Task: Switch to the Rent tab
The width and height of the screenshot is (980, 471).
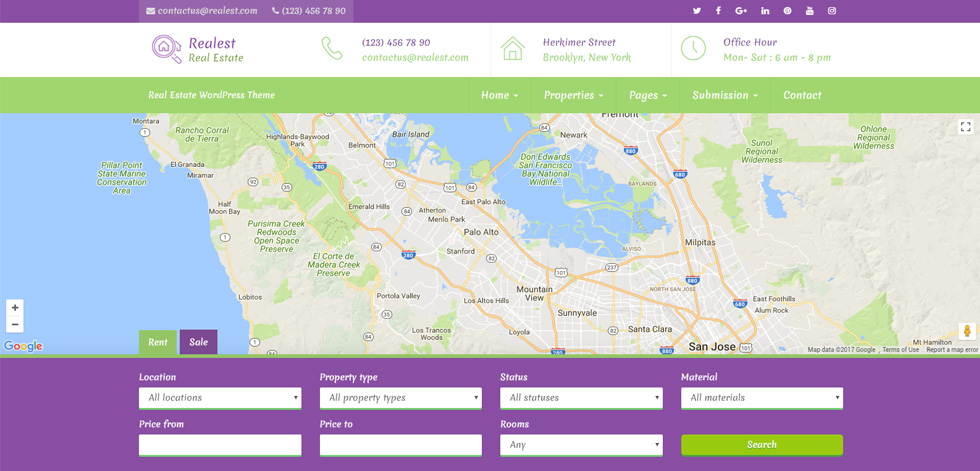Action: click(158, 342)
